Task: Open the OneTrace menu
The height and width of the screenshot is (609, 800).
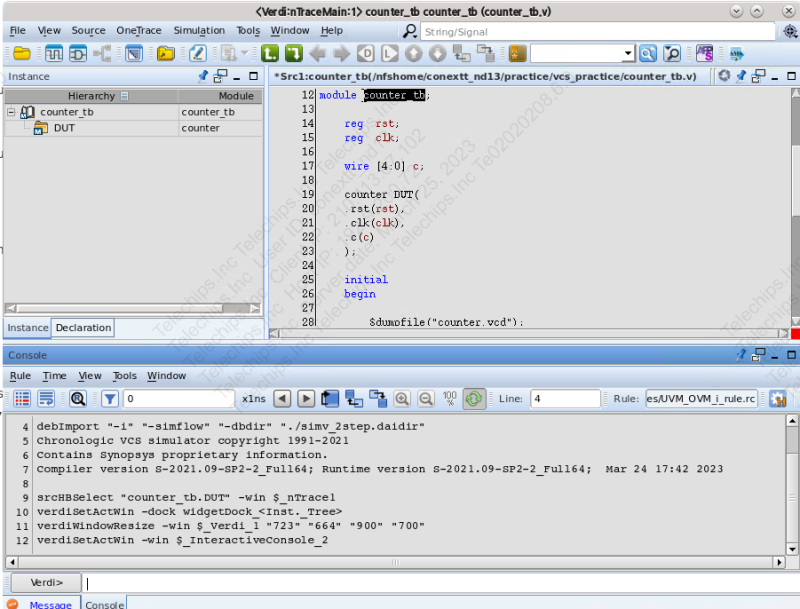Action: (x=139, y=31)
